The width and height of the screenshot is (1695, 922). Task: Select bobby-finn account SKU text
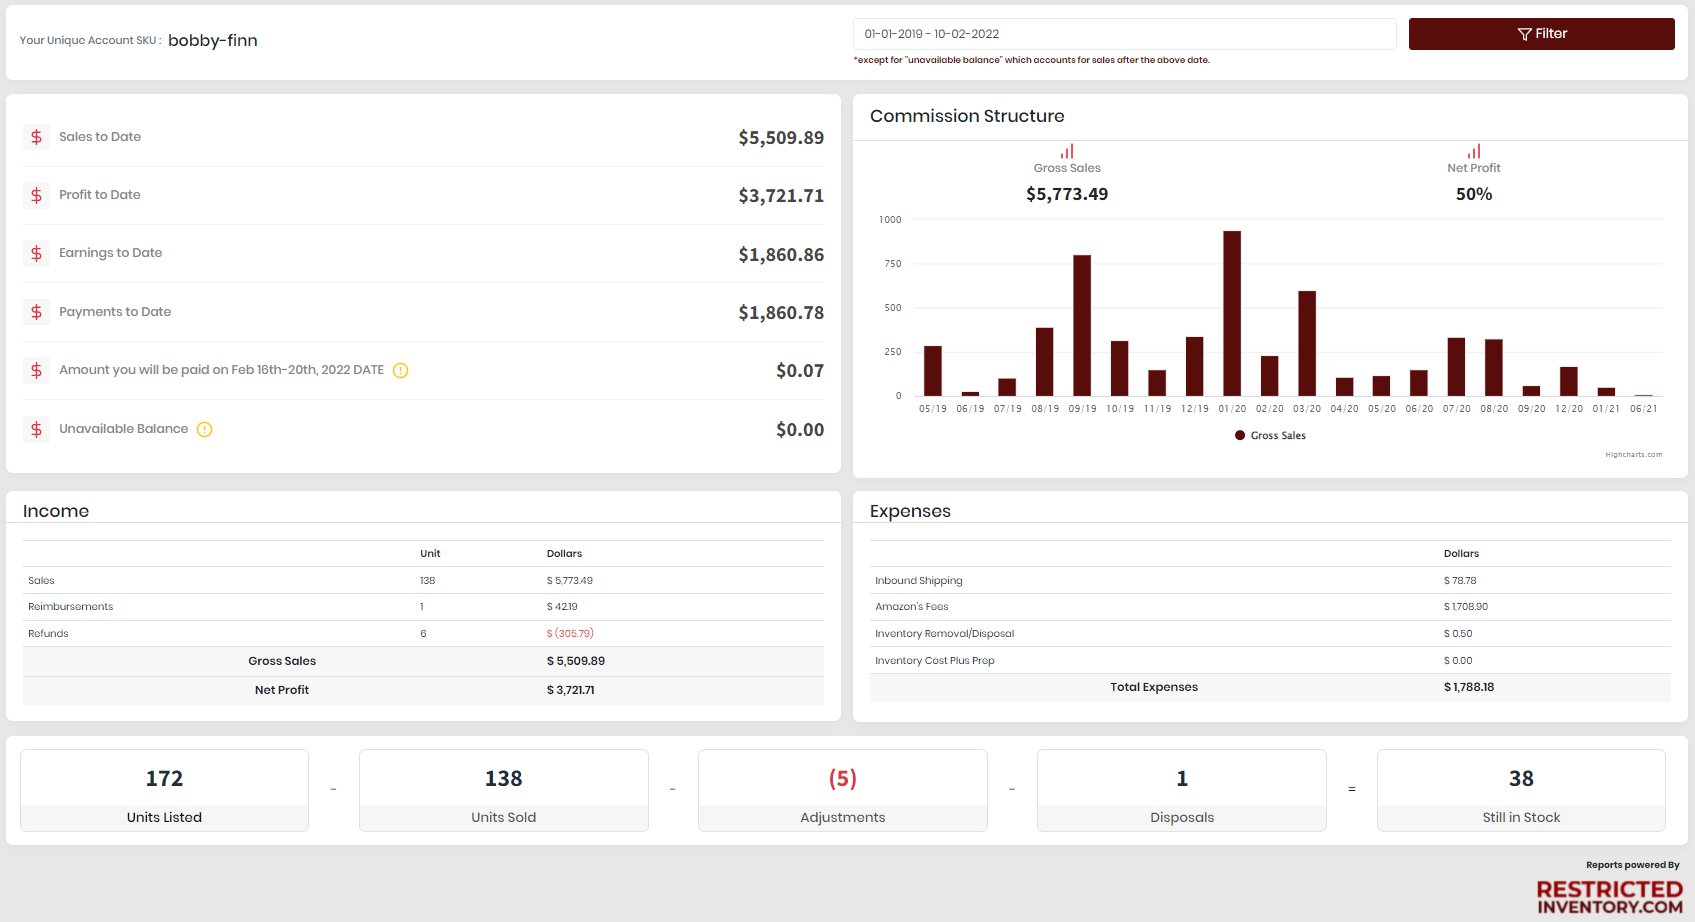click(x=213, y=40)
